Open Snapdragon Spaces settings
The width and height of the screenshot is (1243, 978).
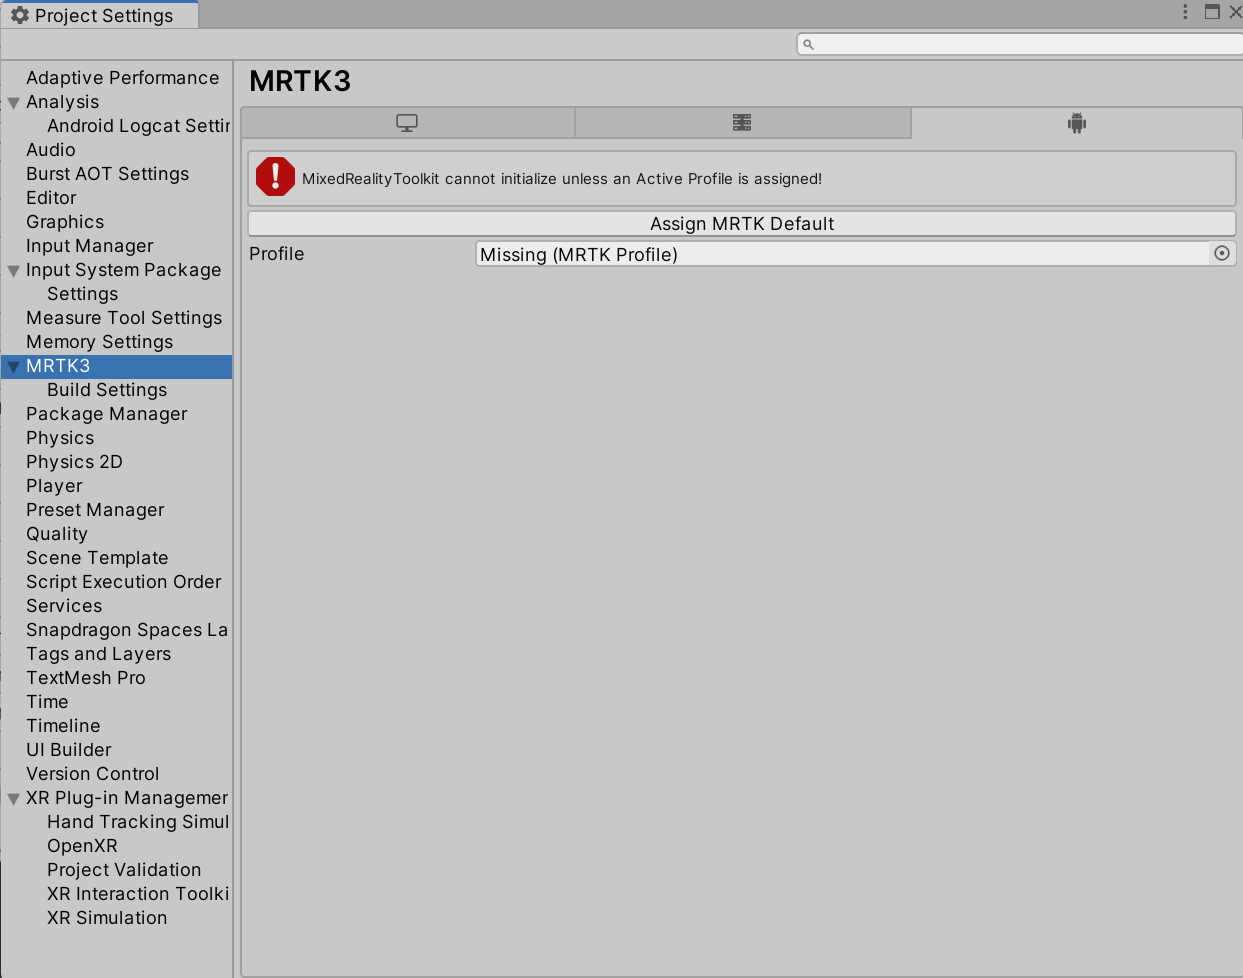127,630
